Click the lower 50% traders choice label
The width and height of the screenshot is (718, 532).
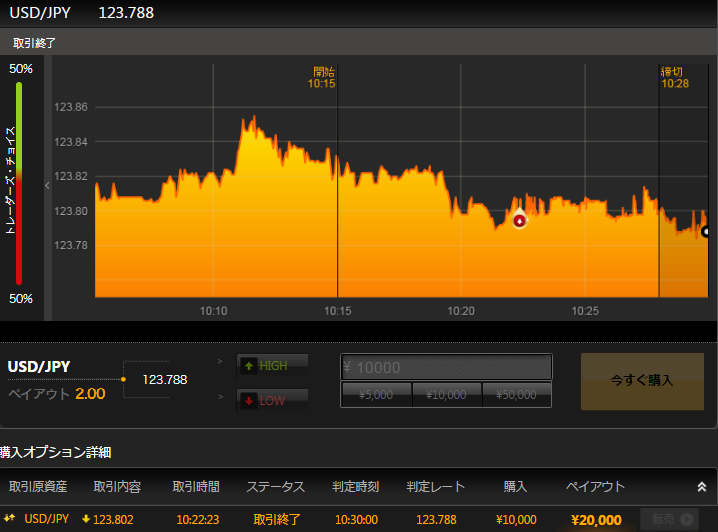(21, 299)
